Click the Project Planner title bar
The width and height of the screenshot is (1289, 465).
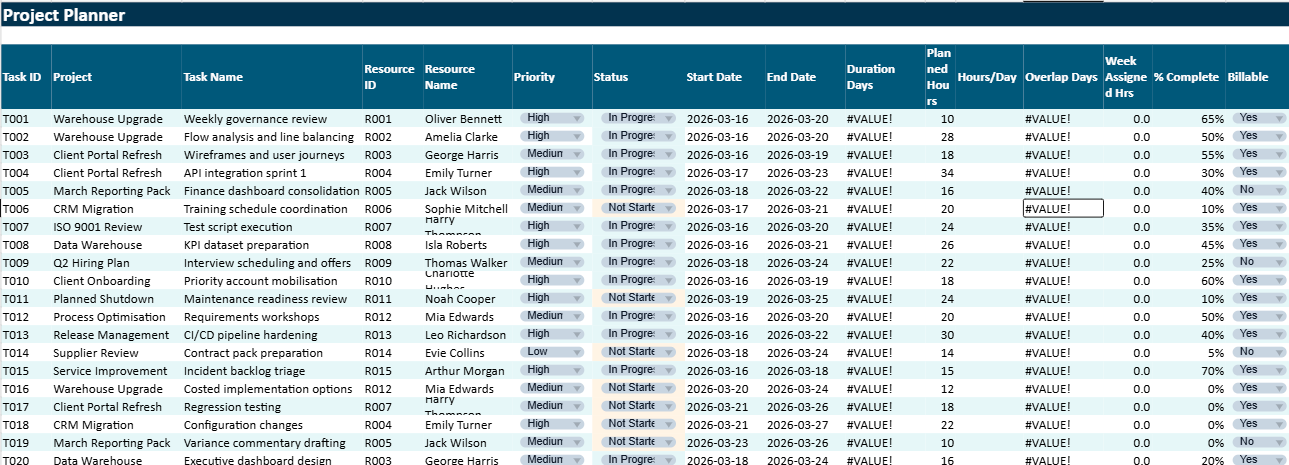click(x=644, y=15)
